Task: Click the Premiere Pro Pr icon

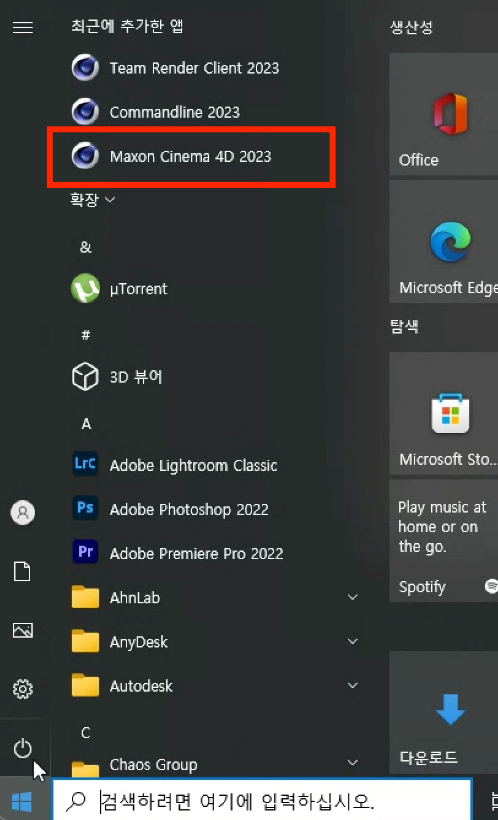Action: click(85, 552)
